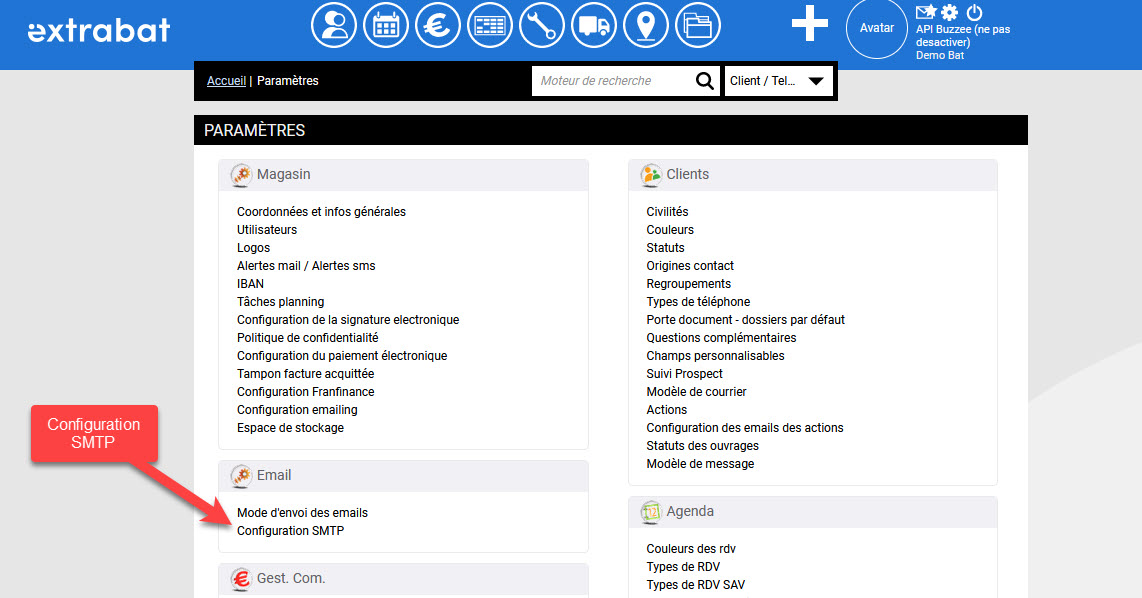Screen dimensions: 1142x598
Task: Select Utilisateurs under Magasin
Action: click(x=267, y=230)
